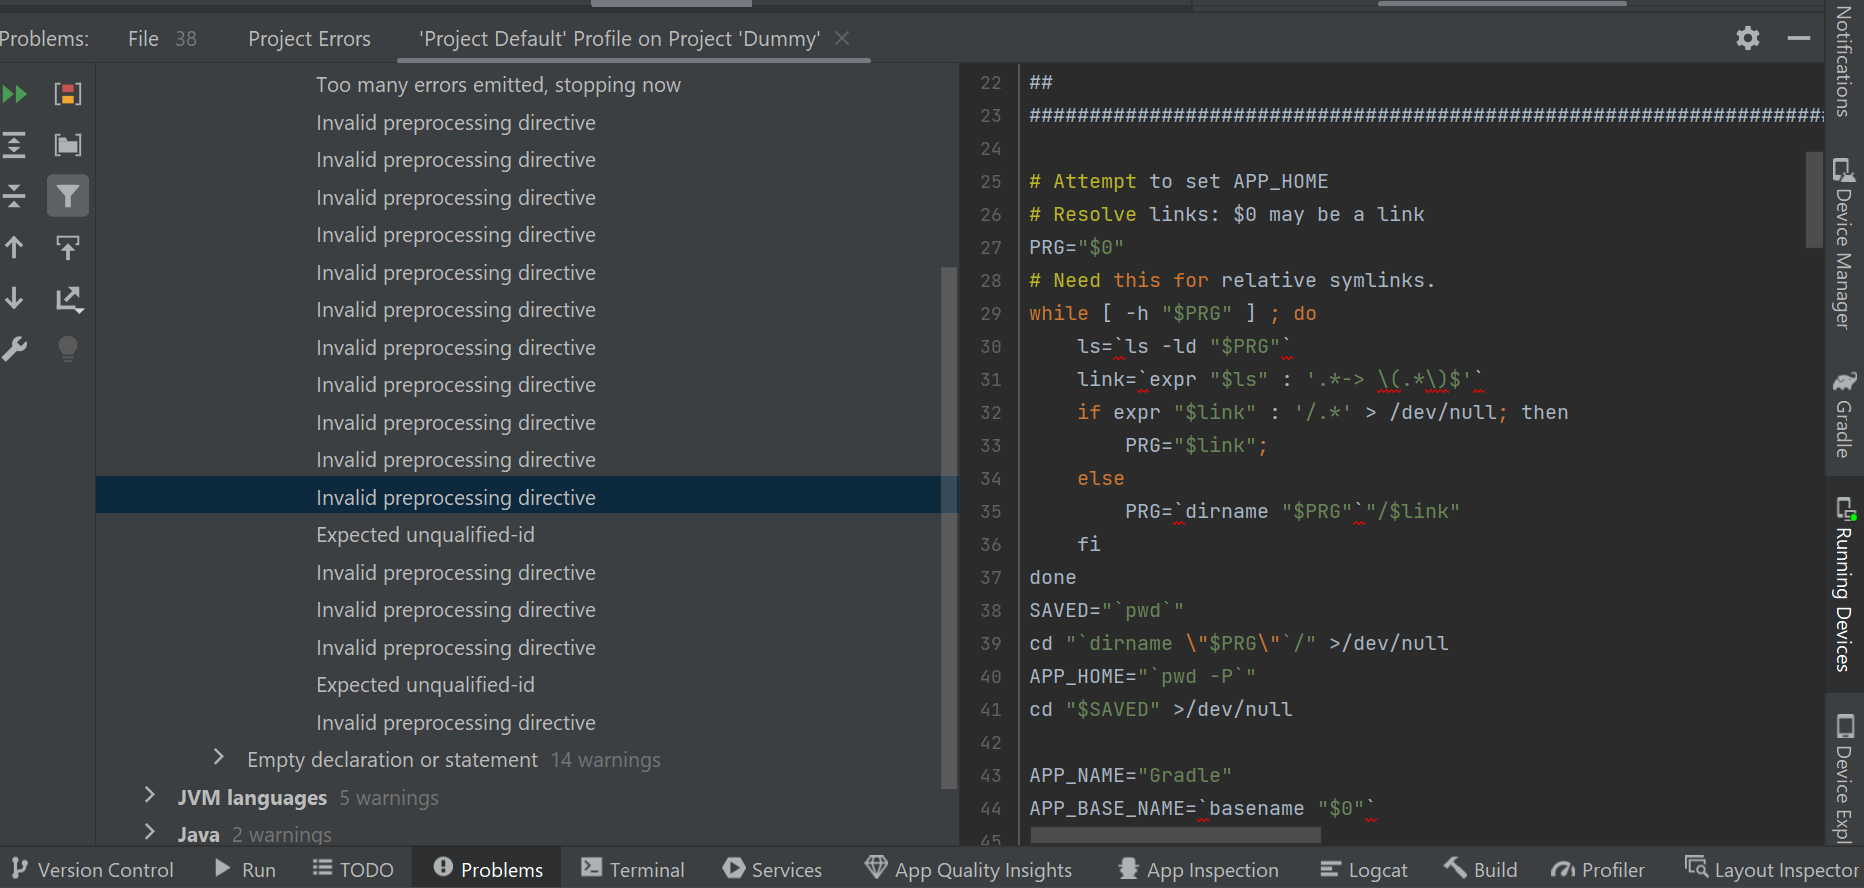The height and width of the screenshot is (888, 1864).
Task: Expand the JVM languages tree node
Action: click(x=150, y=796)
